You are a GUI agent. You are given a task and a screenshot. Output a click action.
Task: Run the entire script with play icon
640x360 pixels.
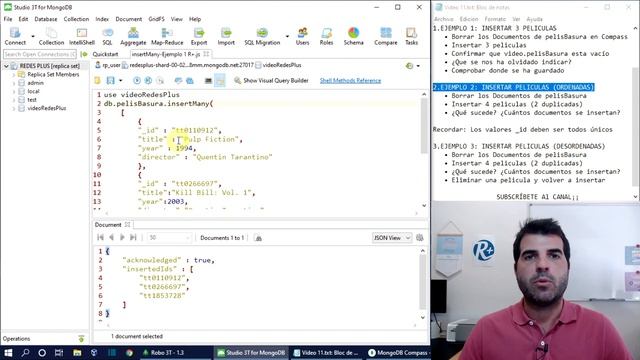(137, 80)
